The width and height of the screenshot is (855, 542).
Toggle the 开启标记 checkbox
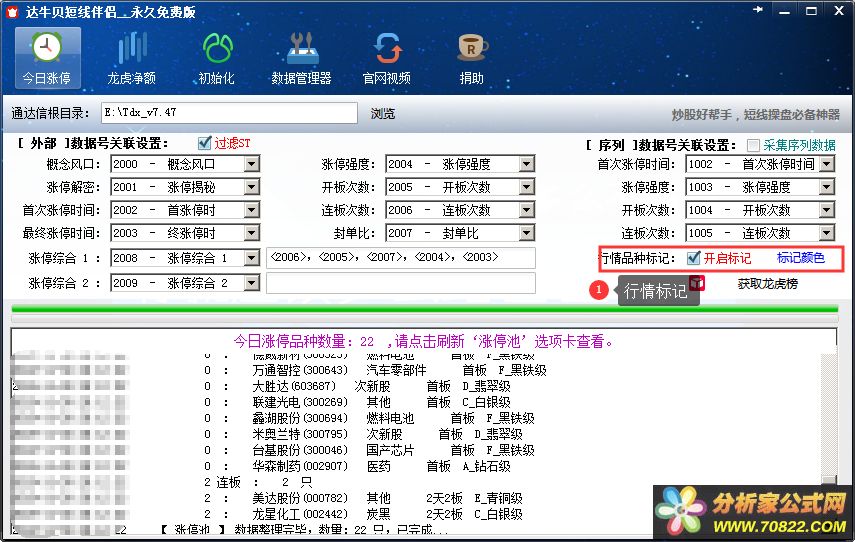pos(693,258)
